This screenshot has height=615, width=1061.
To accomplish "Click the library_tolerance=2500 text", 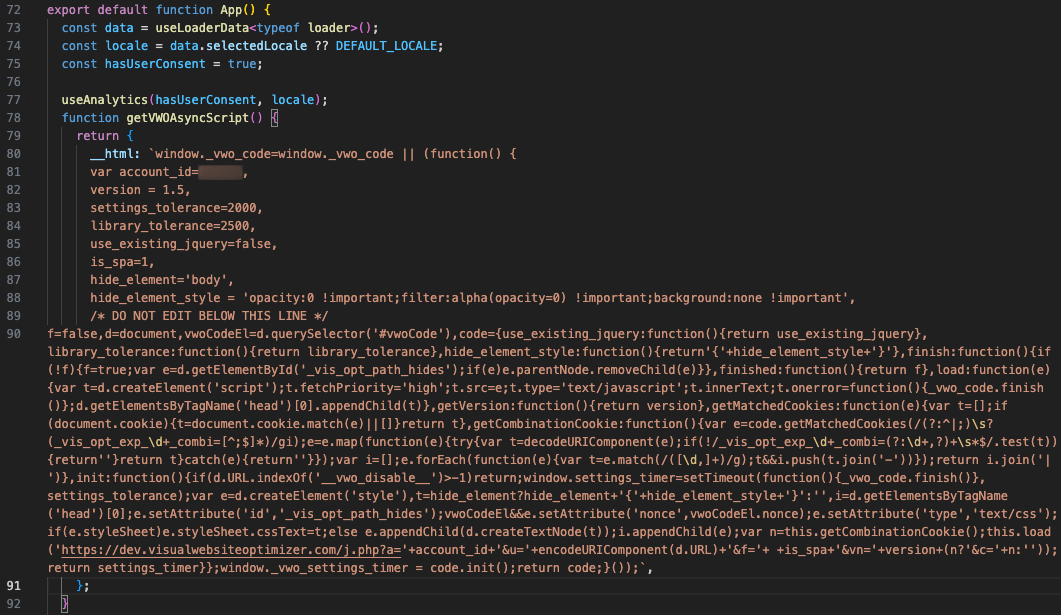I will [x=172, y=226].
